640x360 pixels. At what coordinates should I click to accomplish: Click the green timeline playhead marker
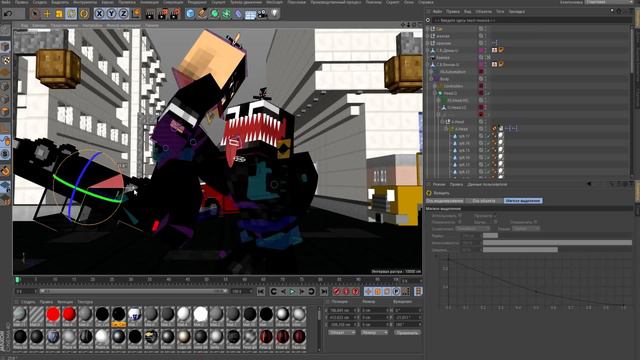pyautogui.click(x=17, y=280)
